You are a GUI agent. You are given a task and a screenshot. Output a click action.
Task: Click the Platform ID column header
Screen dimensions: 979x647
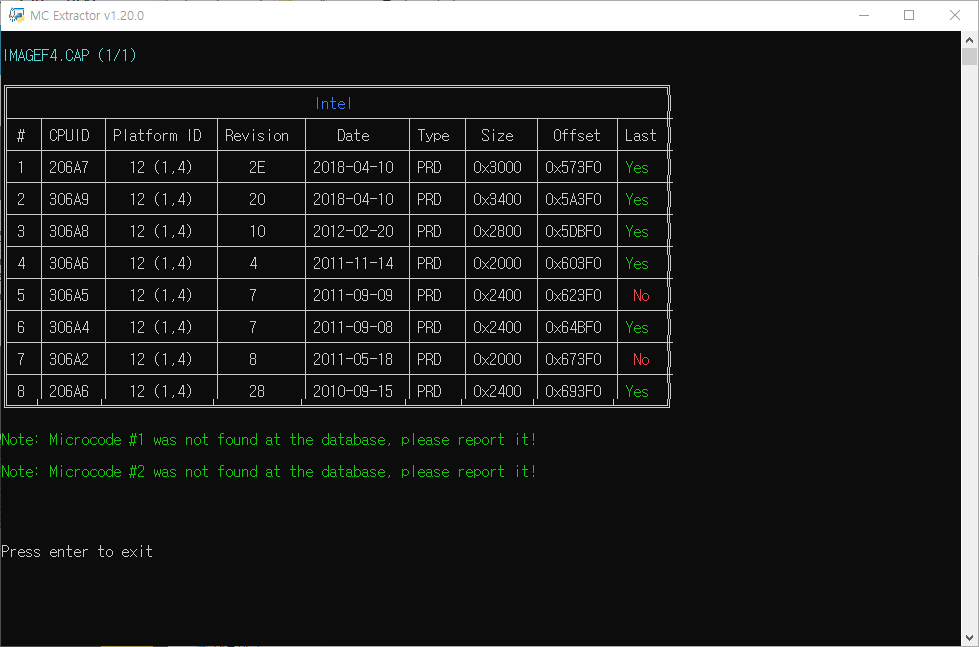pyautogui.click(x=157, y=136)
